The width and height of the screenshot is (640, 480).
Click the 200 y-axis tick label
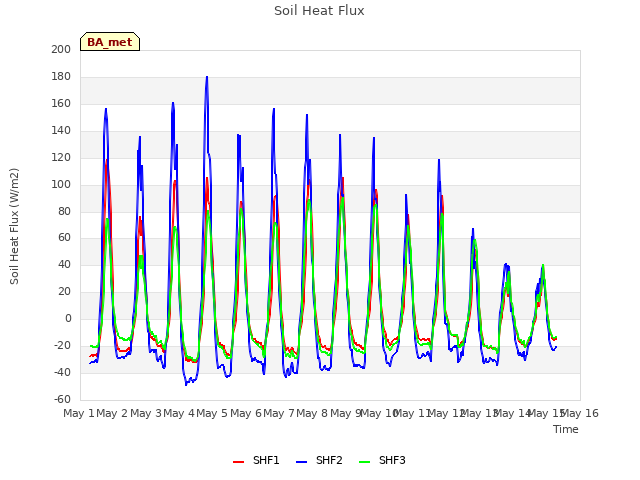point(61,49)
